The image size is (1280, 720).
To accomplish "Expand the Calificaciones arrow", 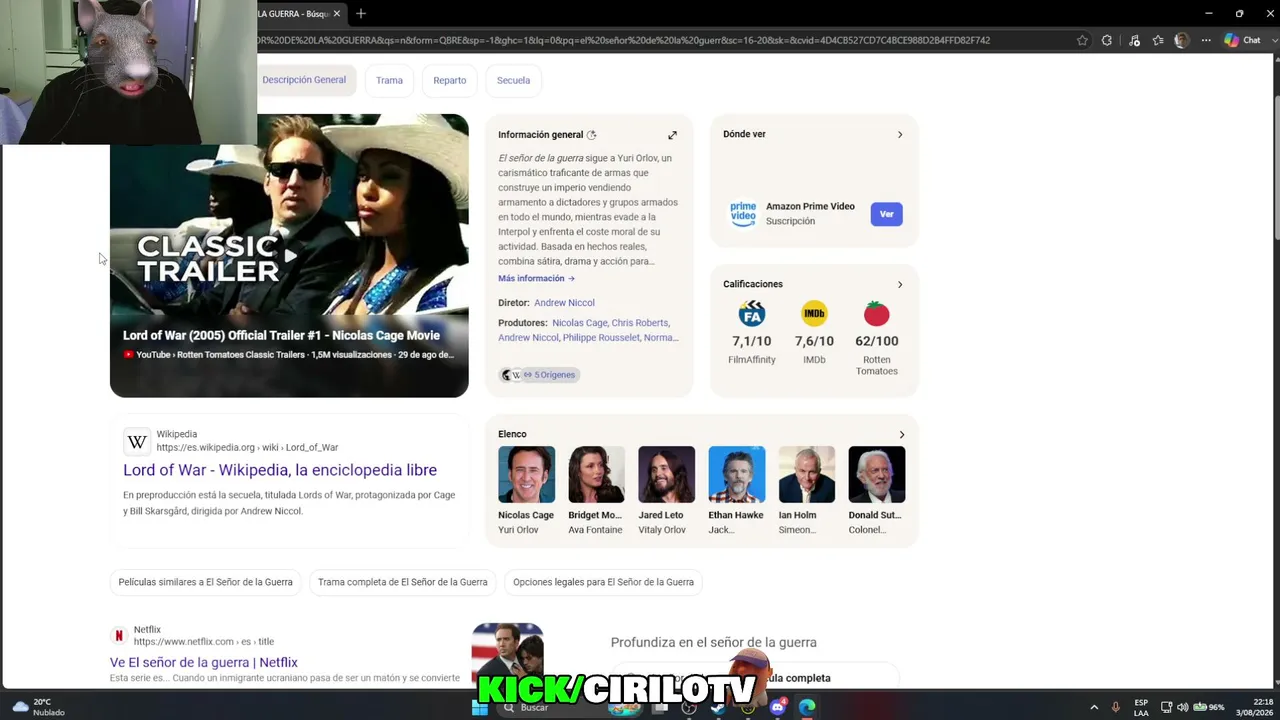I will tap(900, 284).
